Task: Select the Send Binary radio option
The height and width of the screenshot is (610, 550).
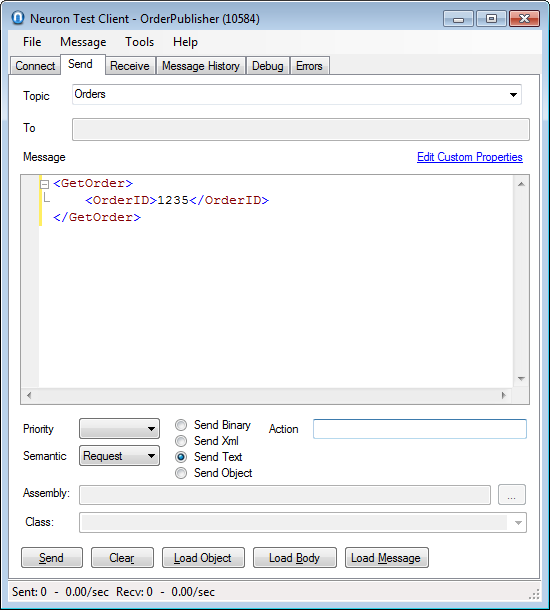Action: (181, 425)
